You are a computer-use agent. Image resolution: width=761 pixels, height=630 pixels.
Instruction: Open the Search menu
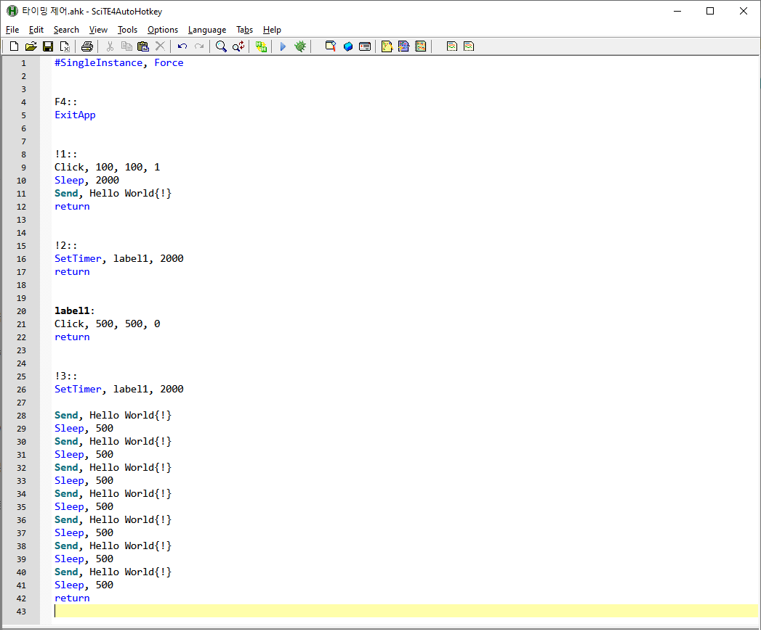66,30
